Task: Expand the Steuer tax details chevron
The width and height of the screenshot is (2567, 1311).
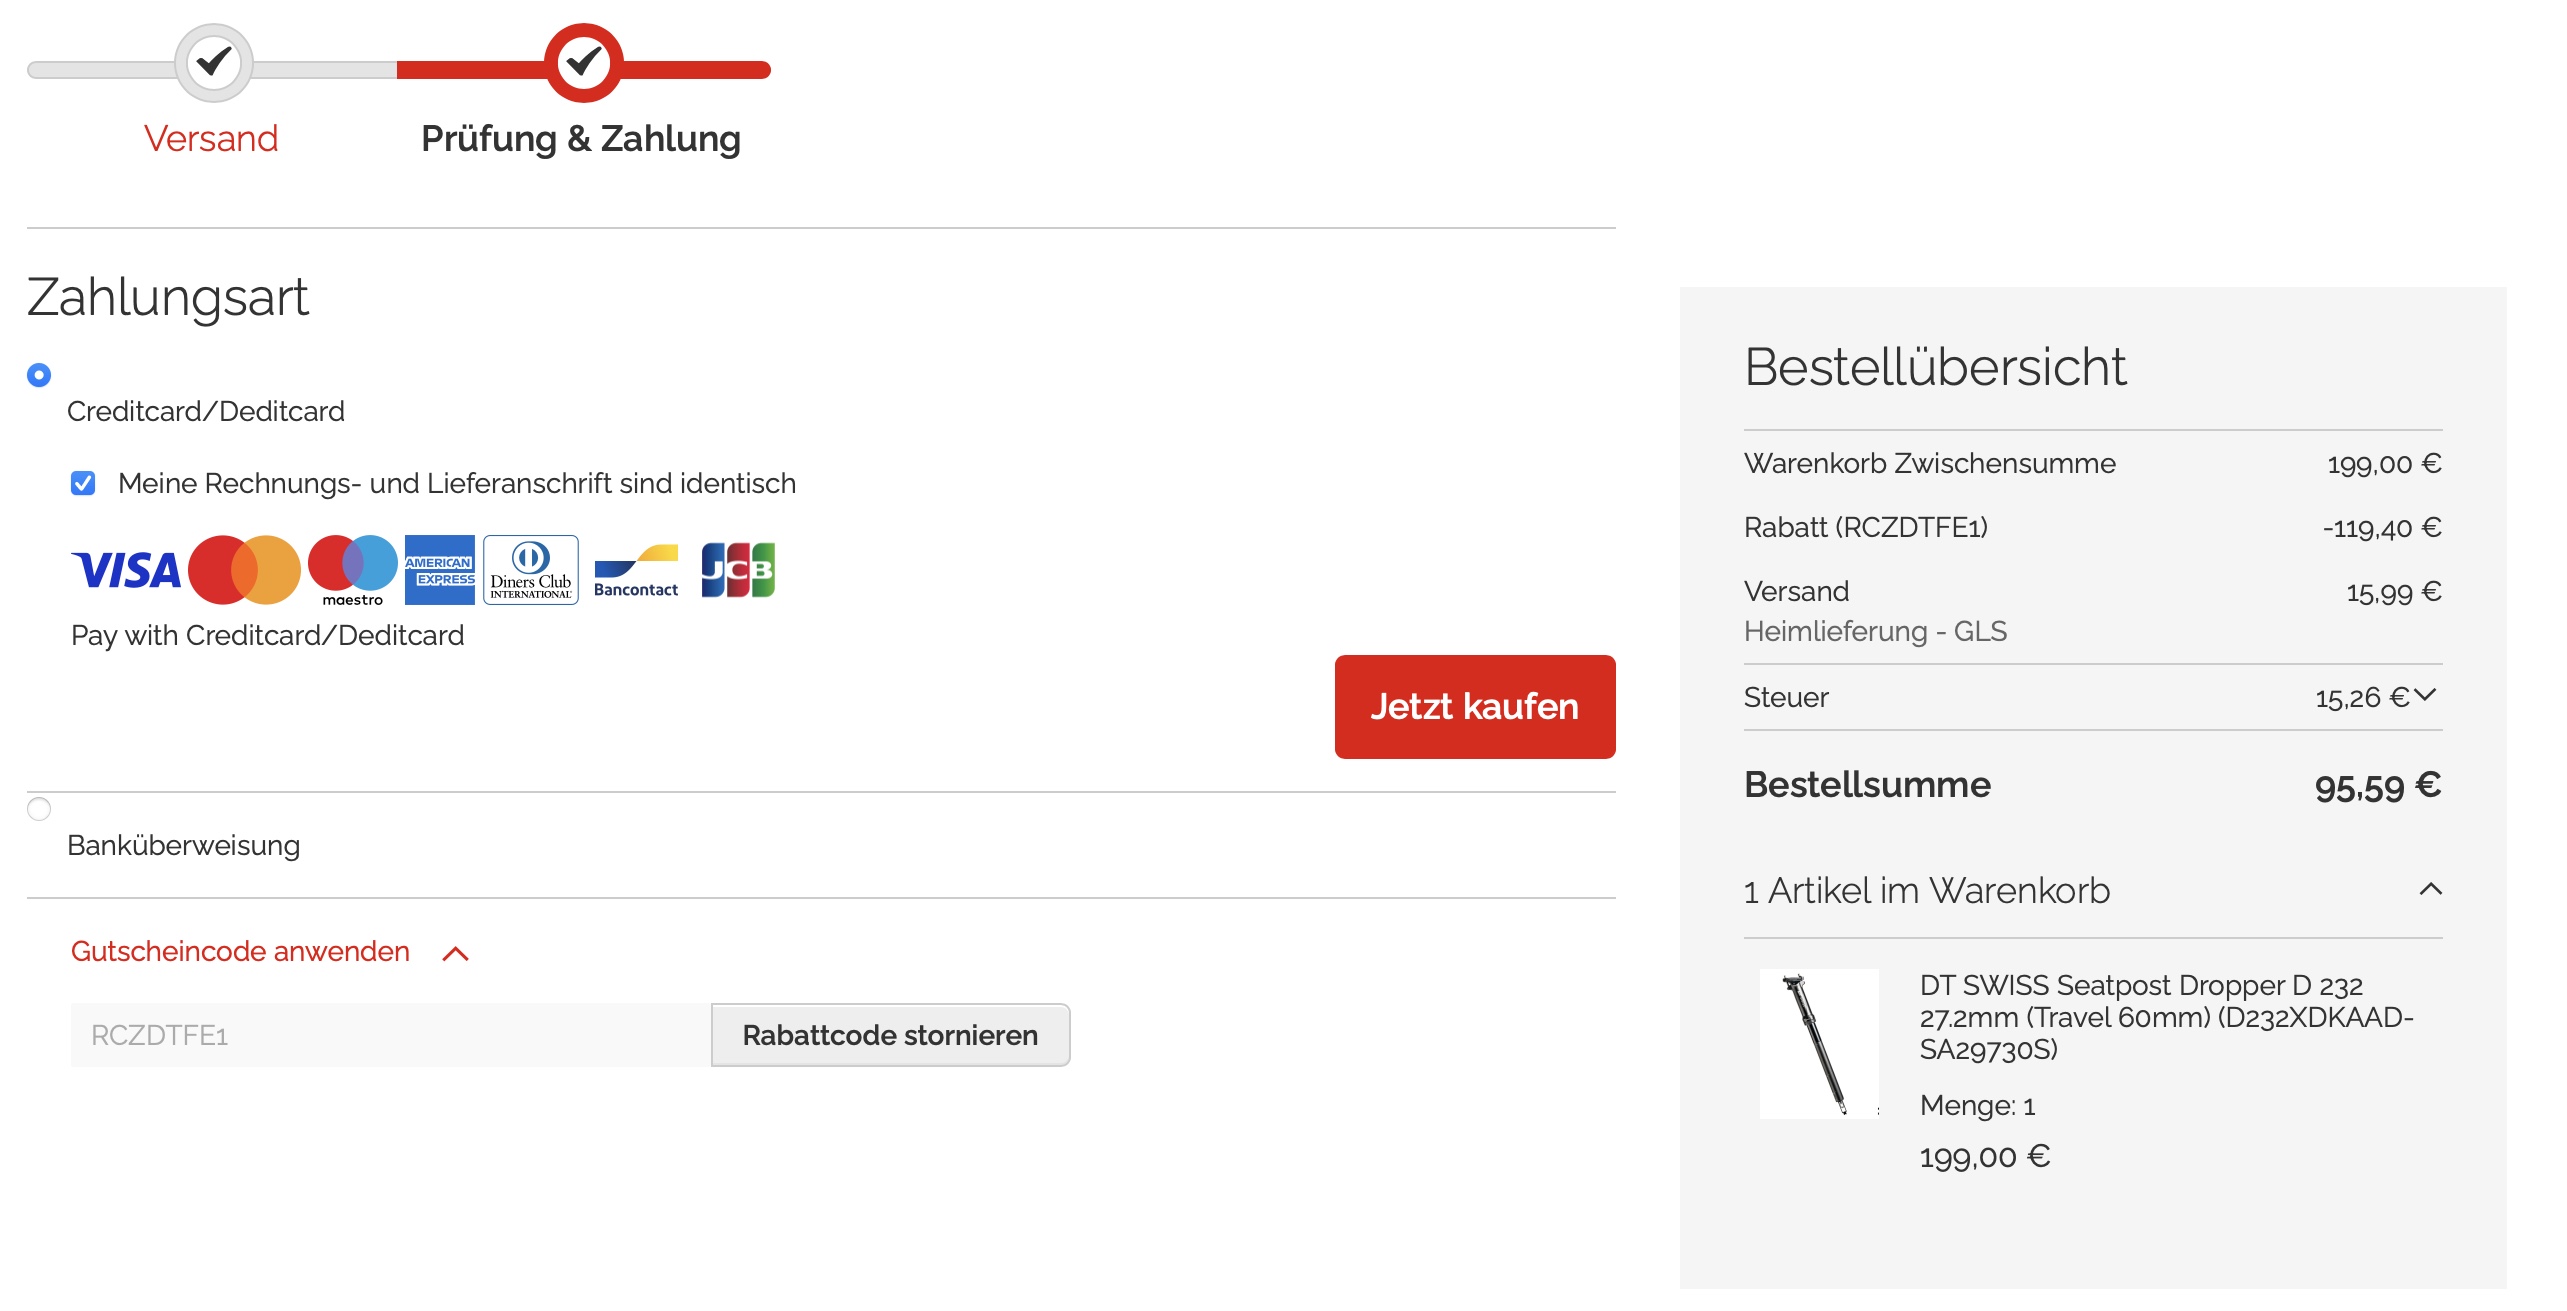Action: (x=2425, y=695)
